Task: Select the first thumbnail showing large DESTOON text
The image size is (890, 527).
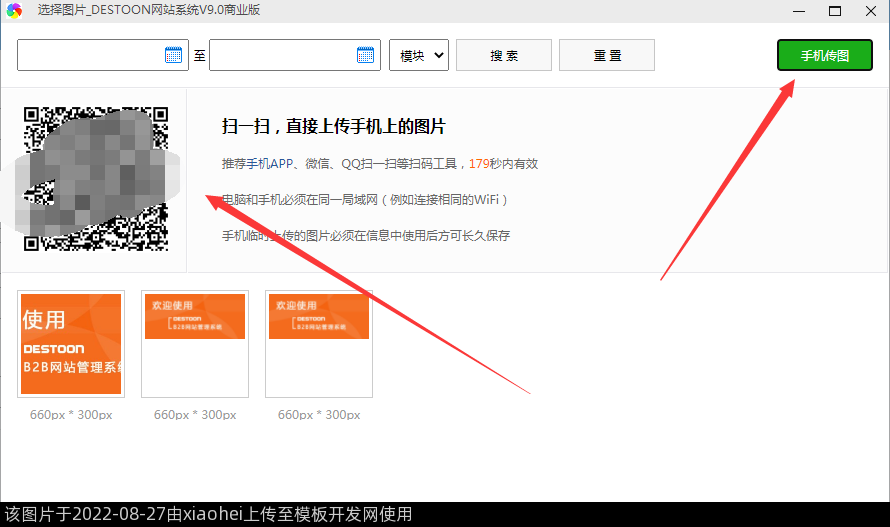Action: 71,343
